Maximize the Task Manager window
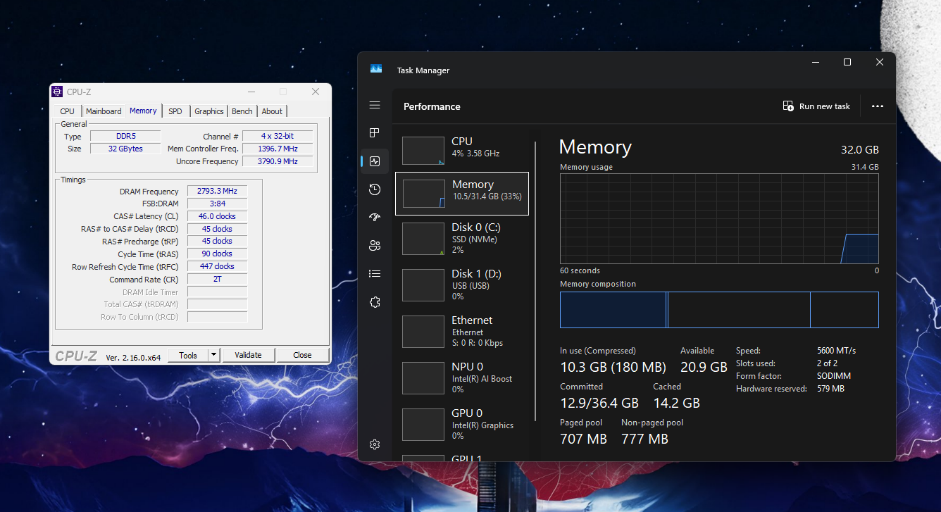 (x=847, y=62)
